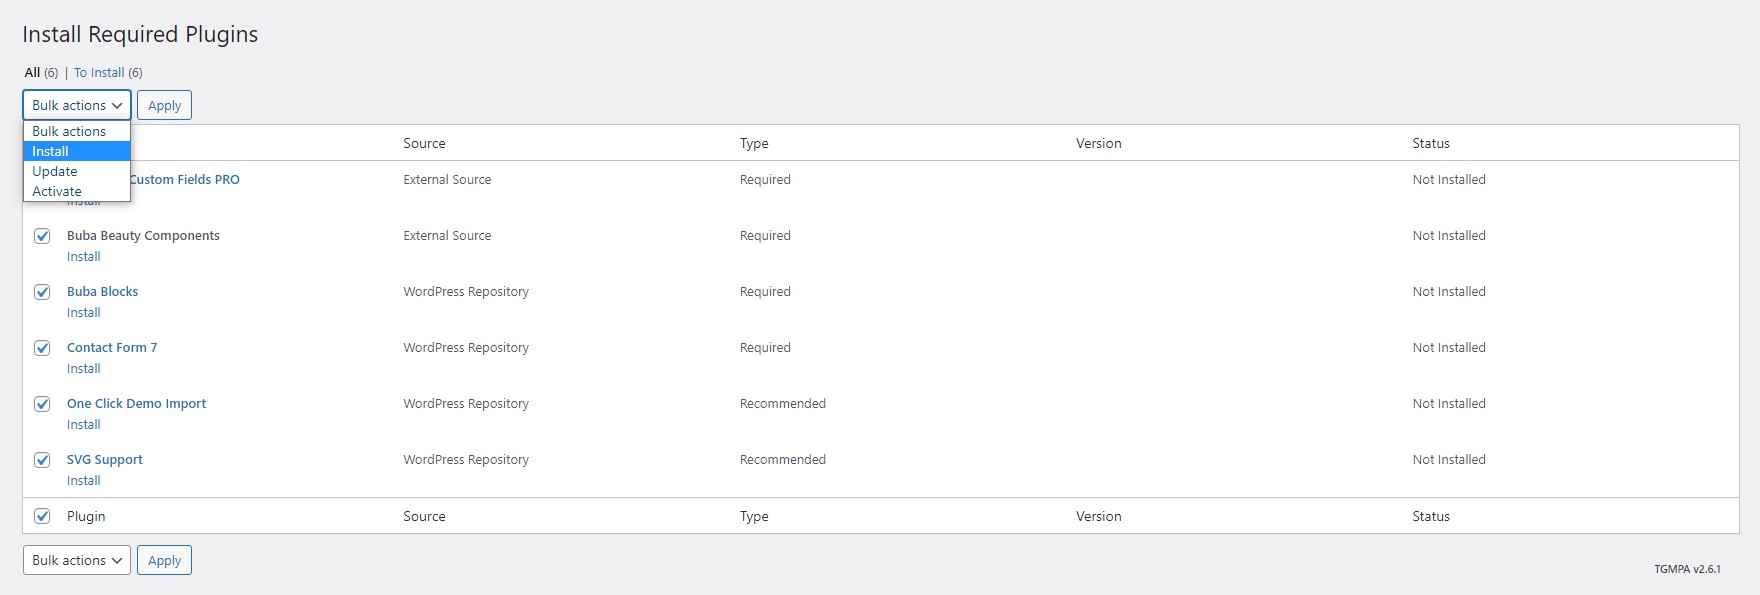Uncheck the Buba Blocks checkbox
This screenshot has height=595, width=1760.
coord(42,292)
